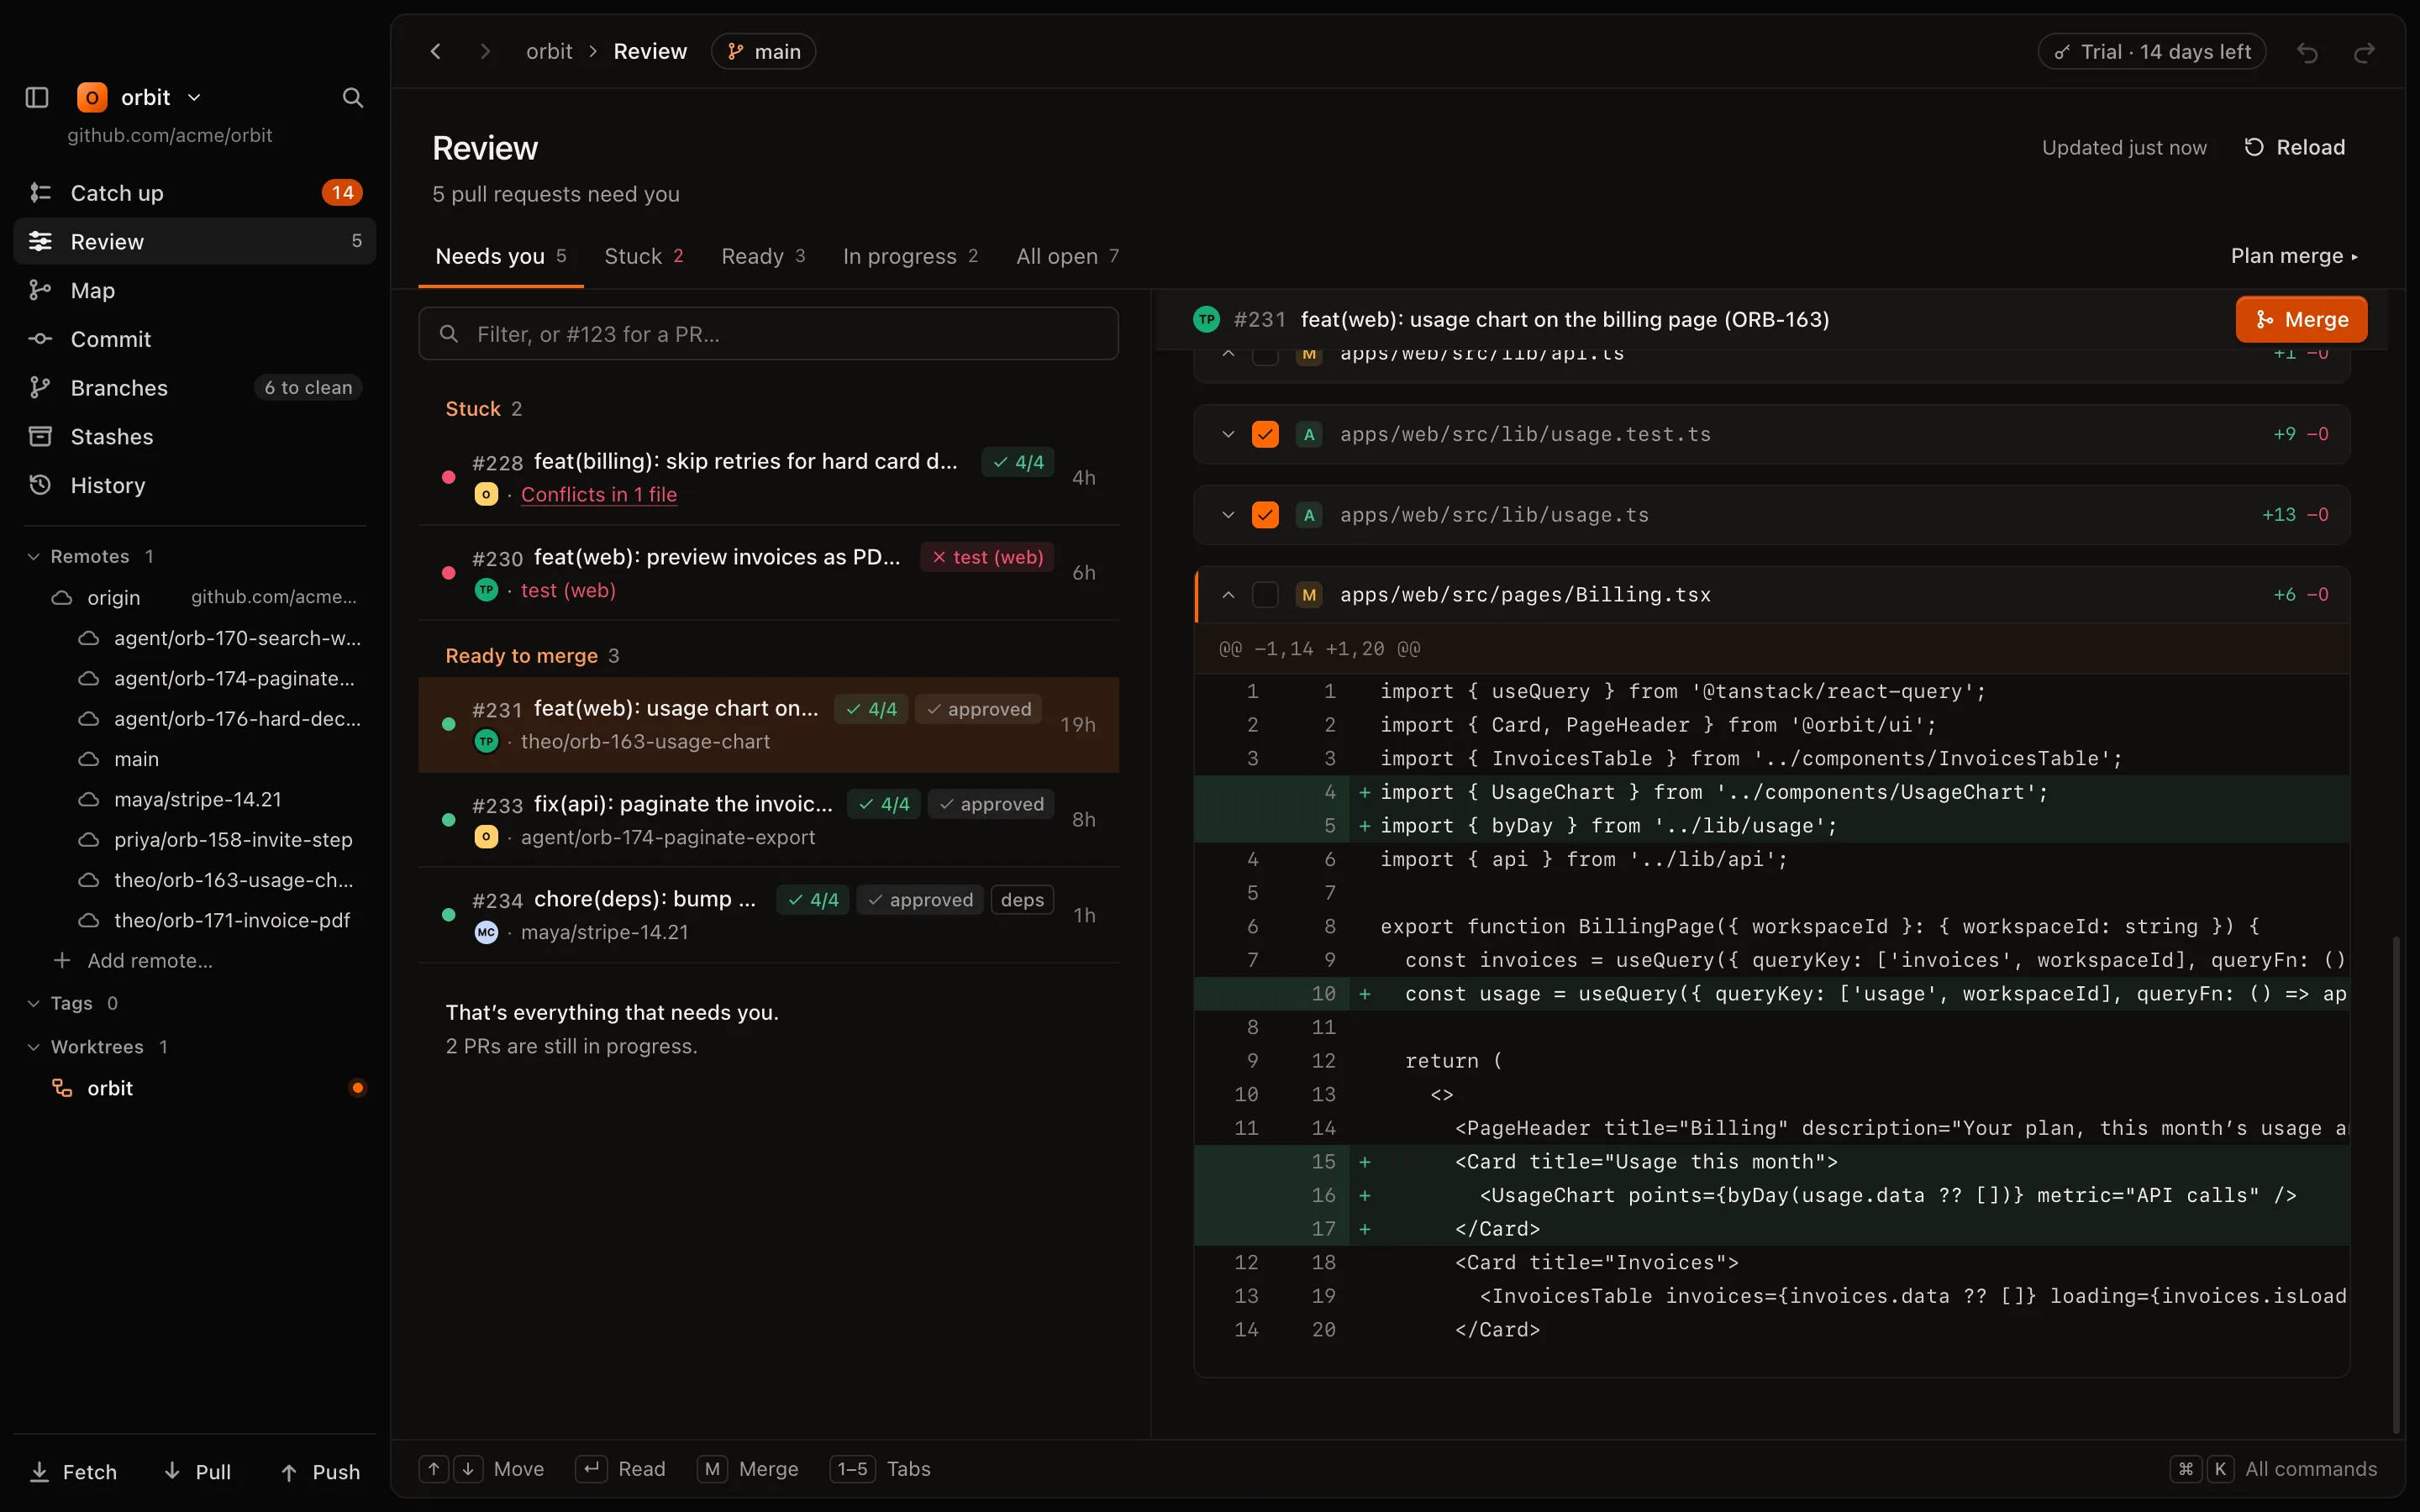This screenshot has width=2420, height=1512.
Task: Collapse the Tags section
Action: click(34, 1003)
